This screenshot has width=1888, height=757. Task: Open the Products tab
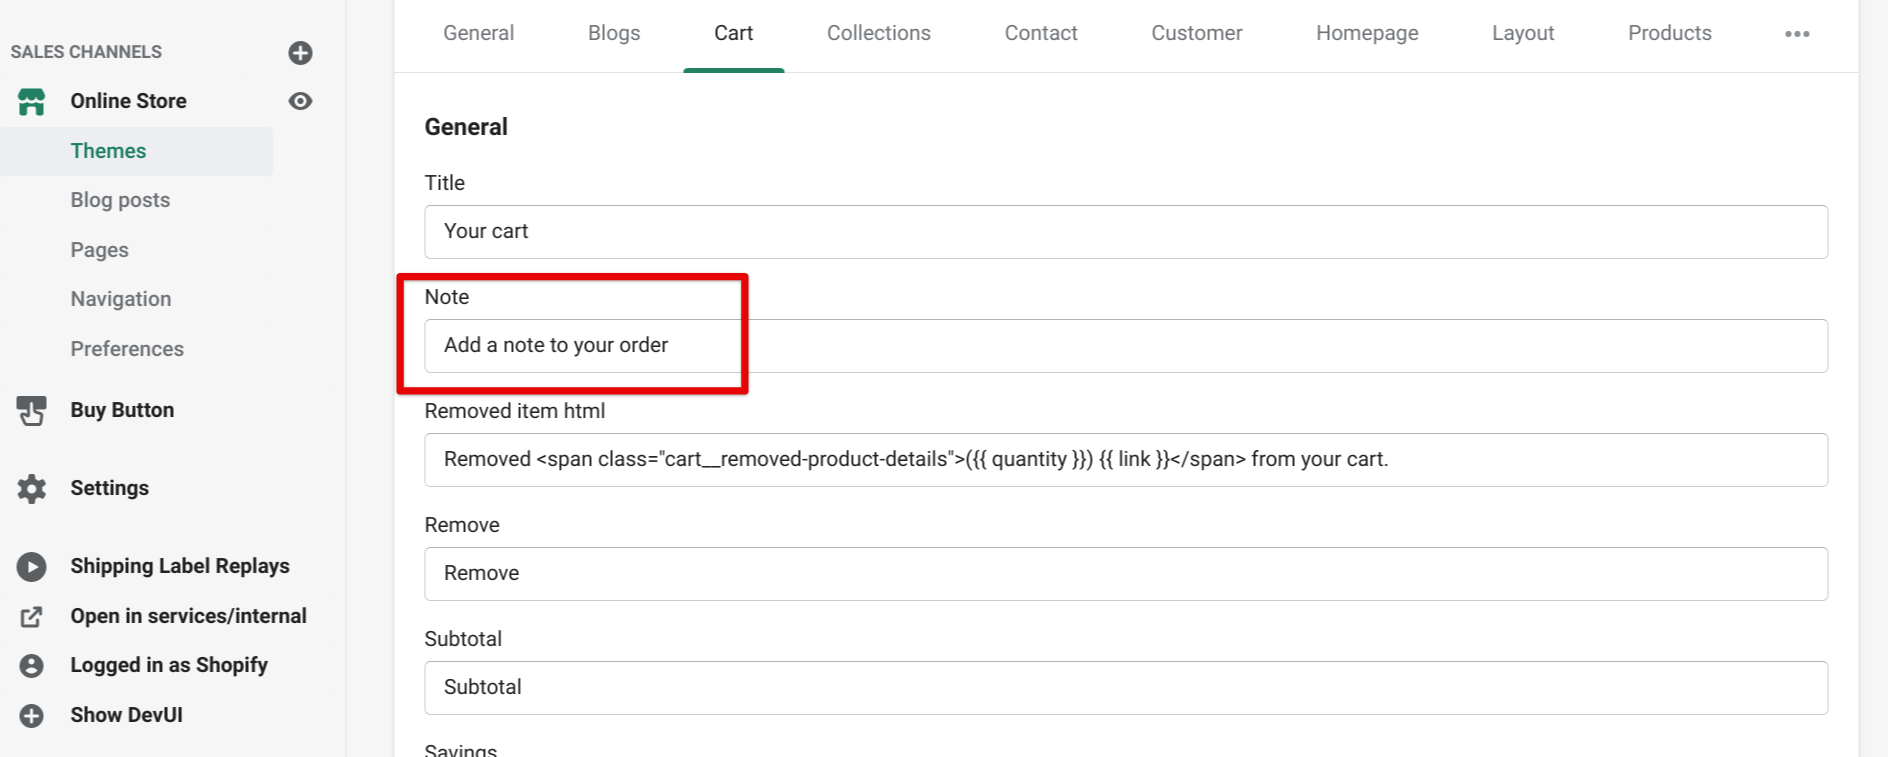coord(1669,33)
